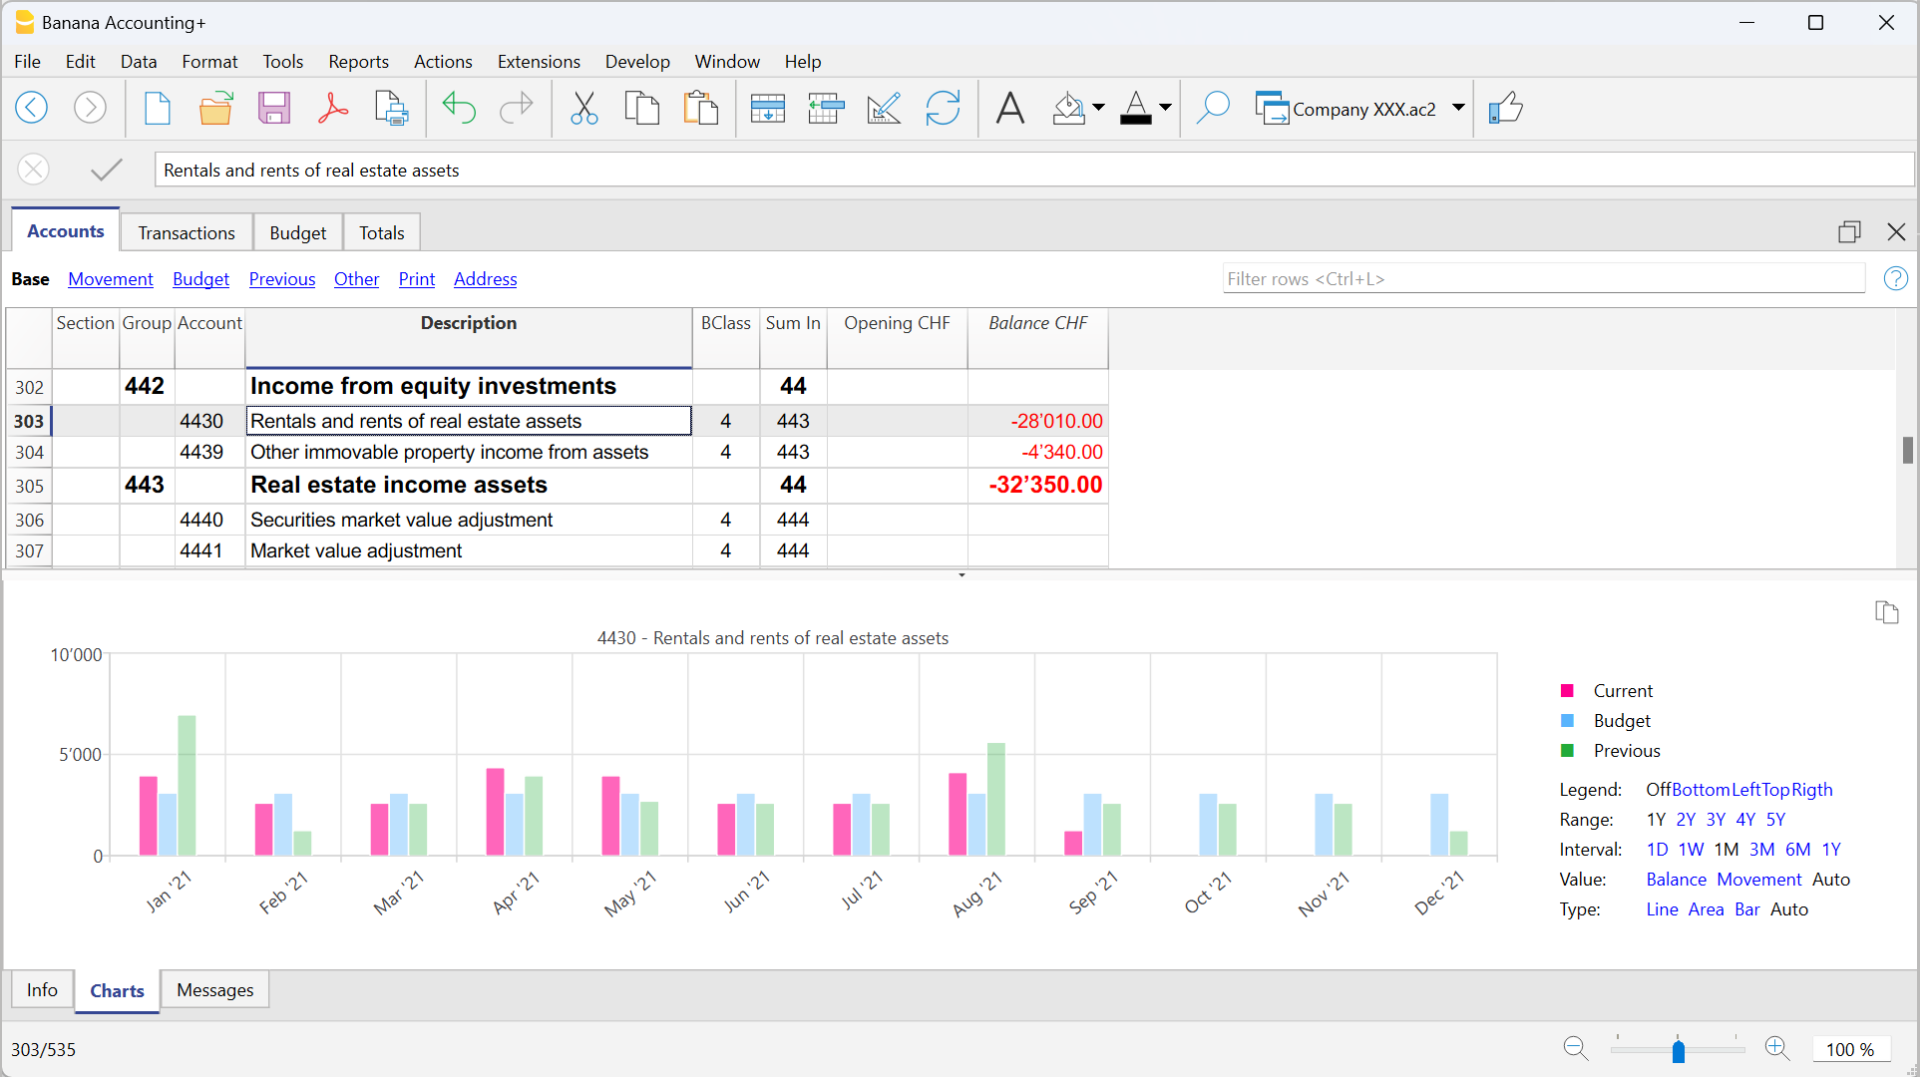Image resolution: width=1920 pixels, height=1077 pixels.
Task: Click the Print preview icon
Action: tap(391, 108)
